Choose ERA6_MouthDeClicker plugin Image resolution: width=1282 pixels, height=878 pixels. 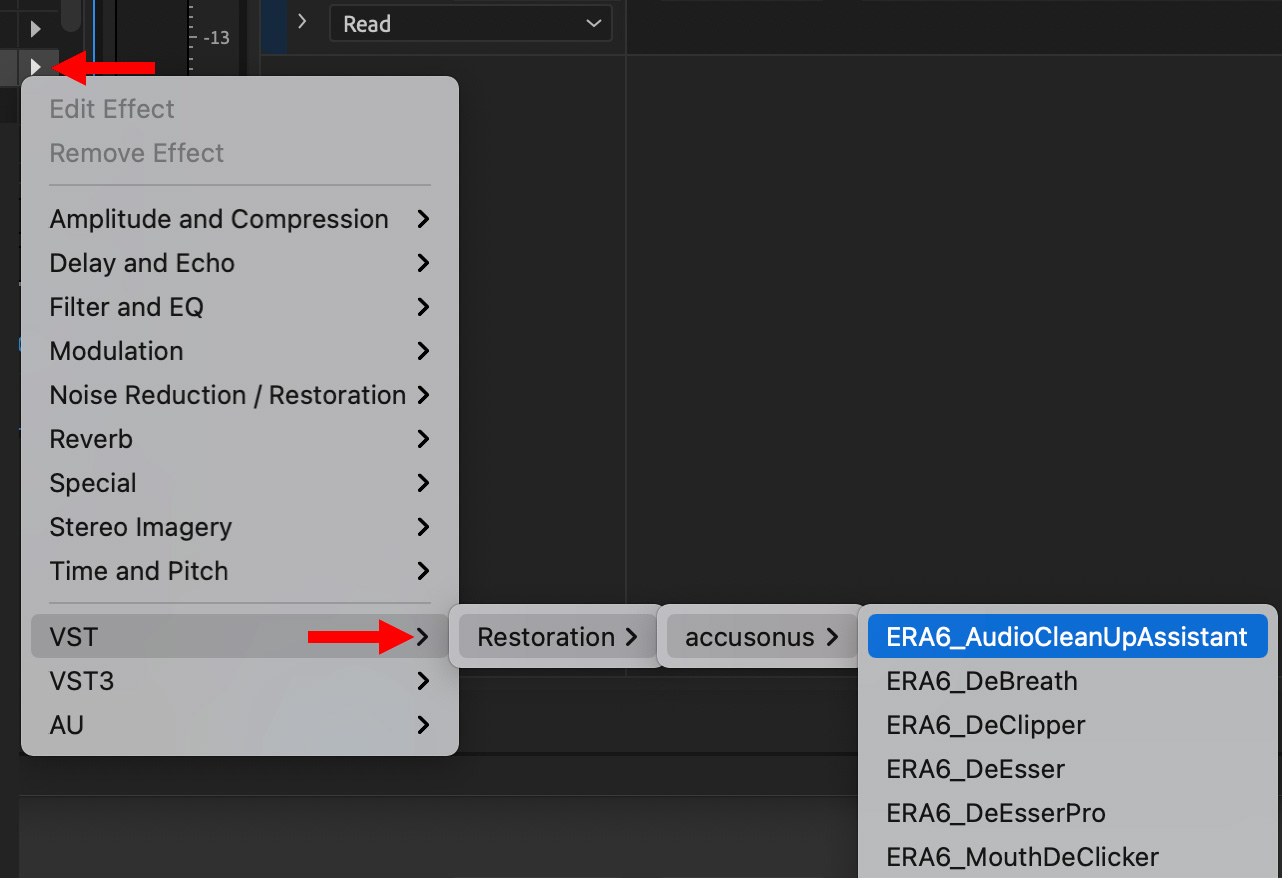point(1067,857)
